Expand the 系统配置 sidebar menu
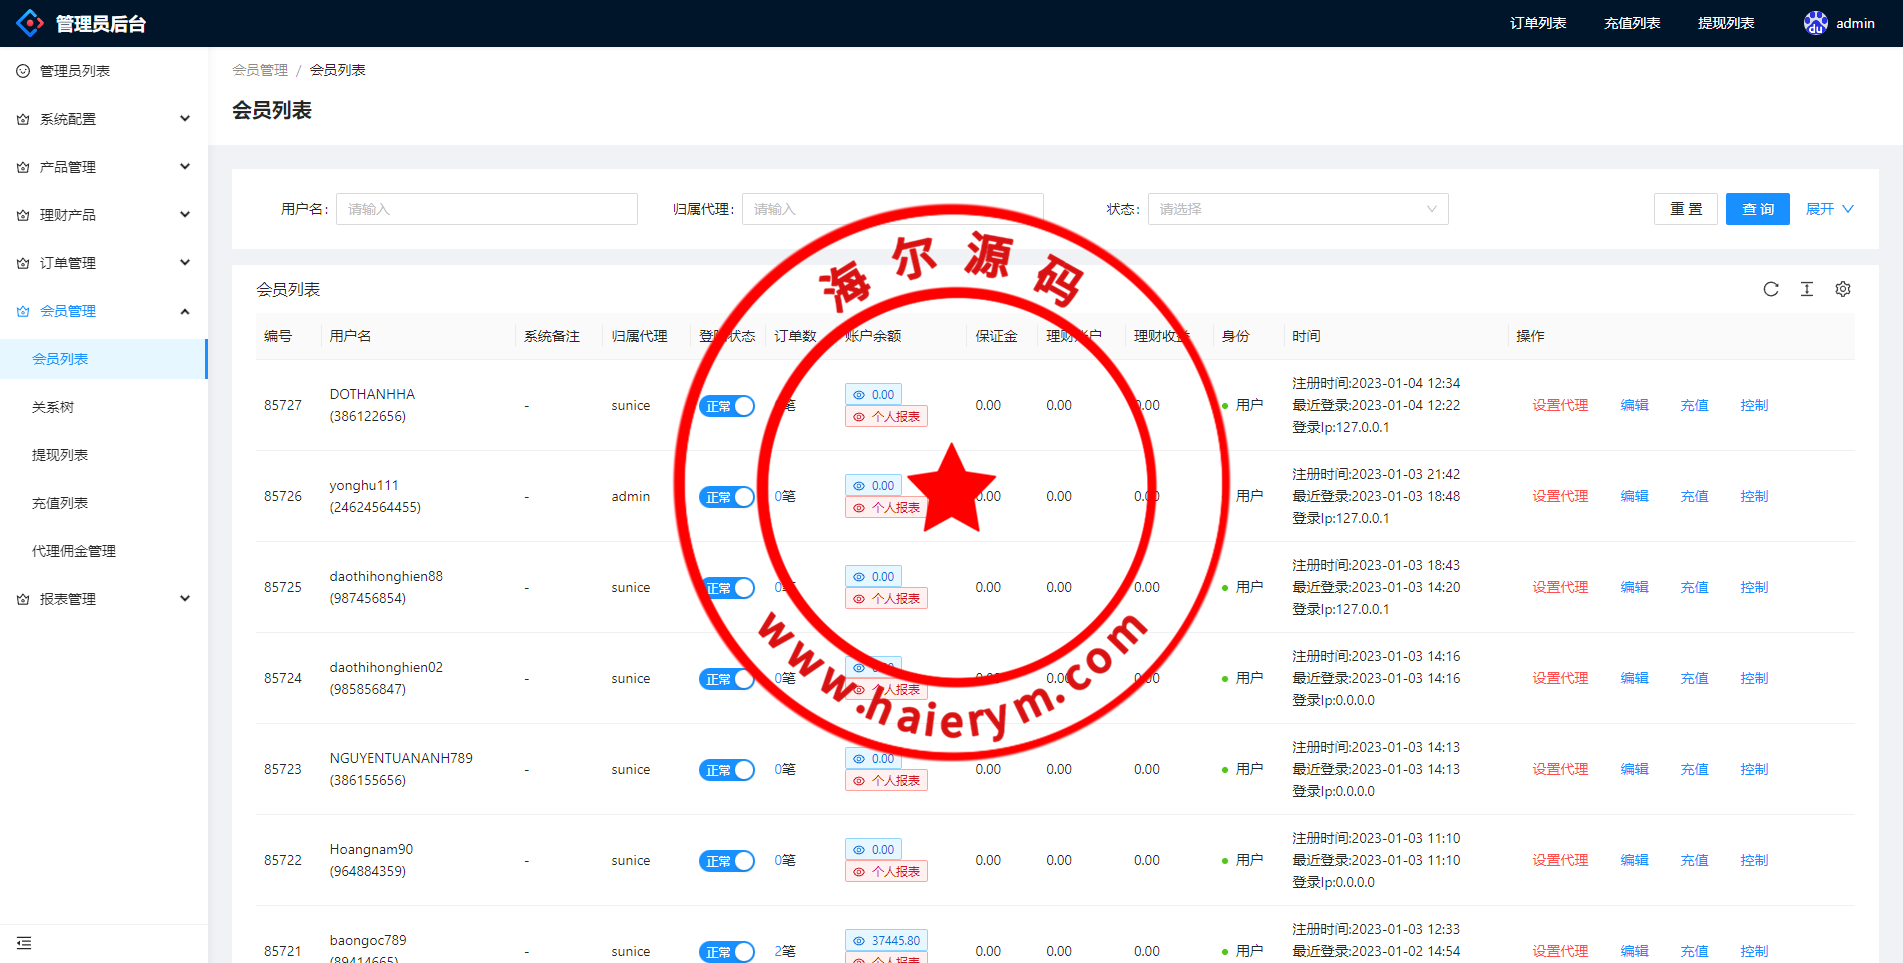1903x963 pixels. (x=104, y=119)
